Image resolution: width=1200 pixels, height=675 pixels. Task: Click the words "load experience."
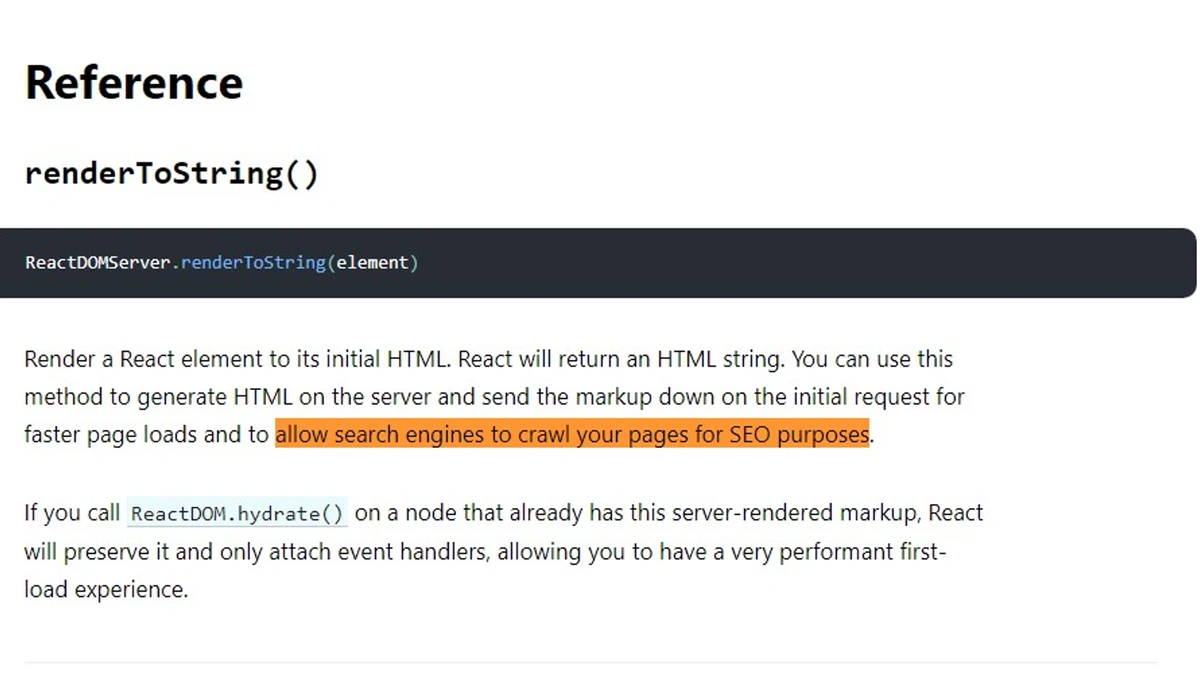tap(106, 590)
